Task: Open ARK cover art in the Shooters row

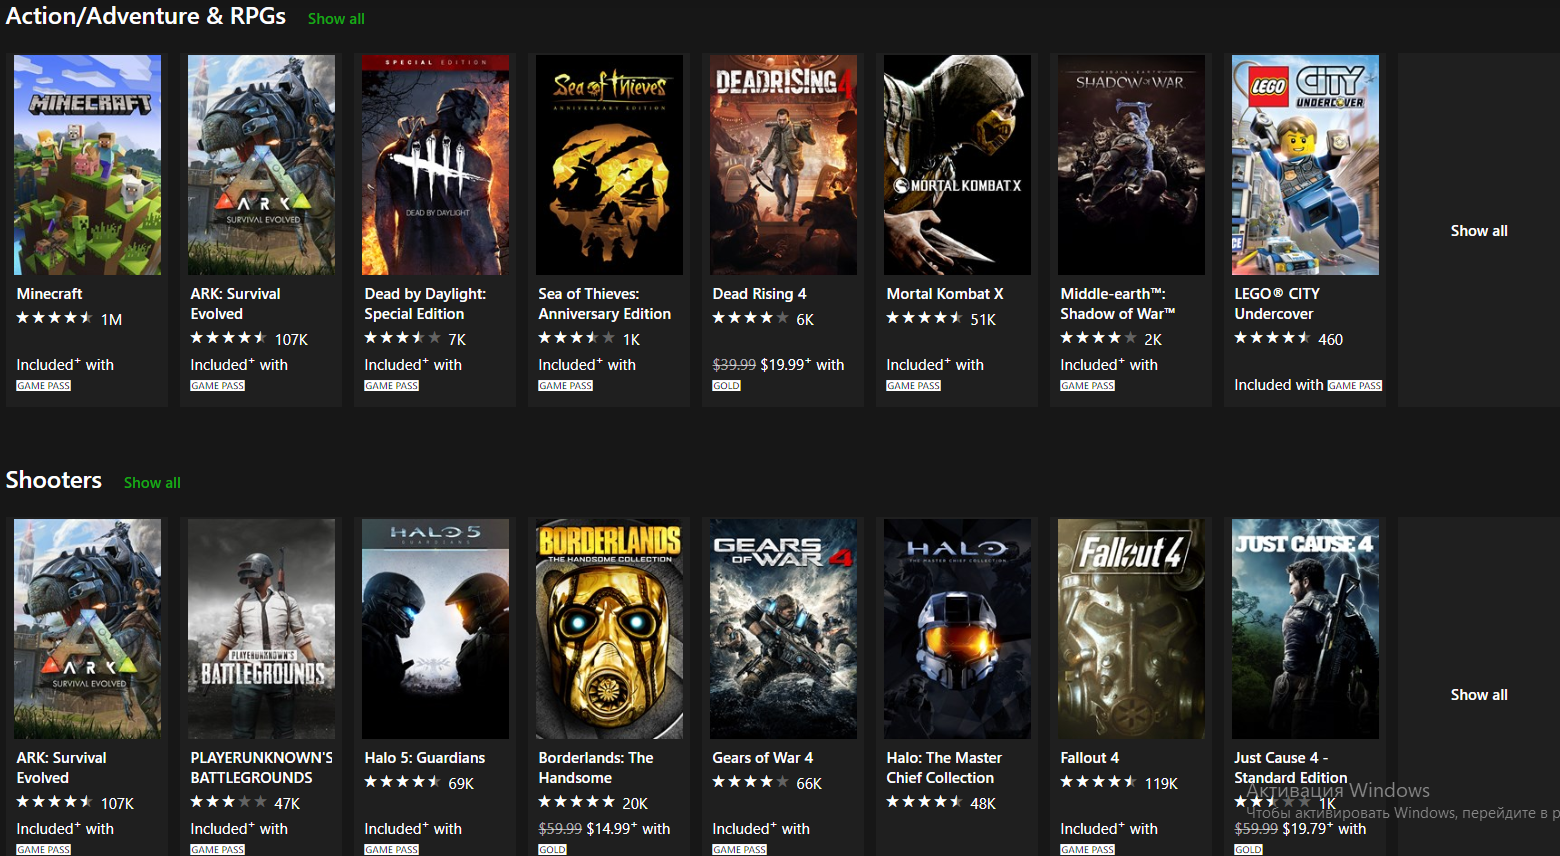Action: point(87,629)
